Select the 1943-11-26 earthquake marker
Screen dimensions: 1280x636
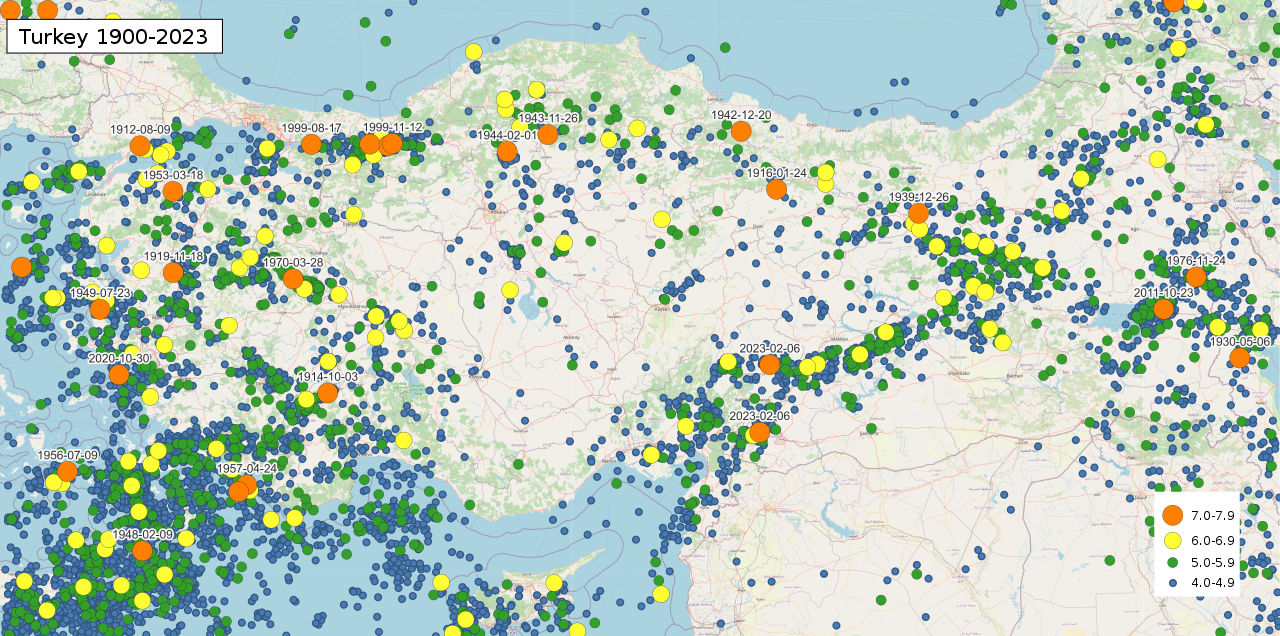pos(547,134)
